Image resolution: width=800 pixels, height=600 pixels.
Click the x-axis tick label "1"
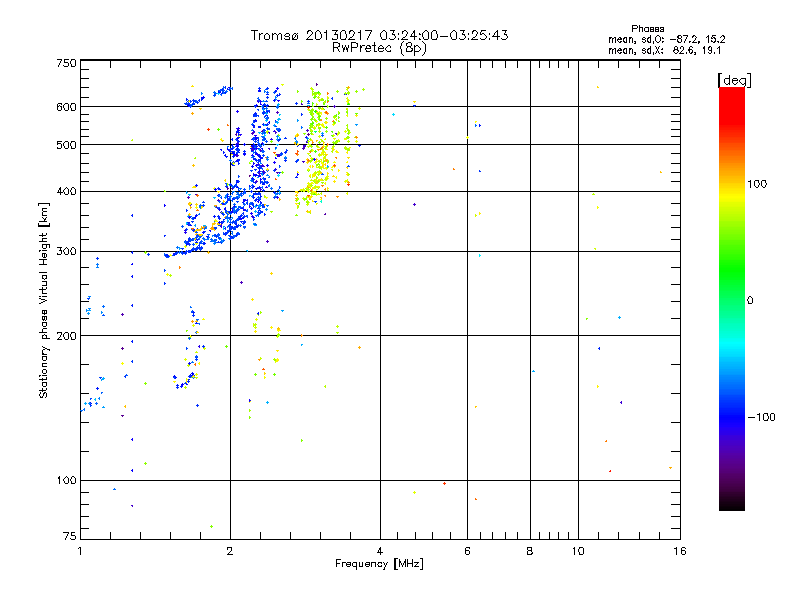coord(80,551)
